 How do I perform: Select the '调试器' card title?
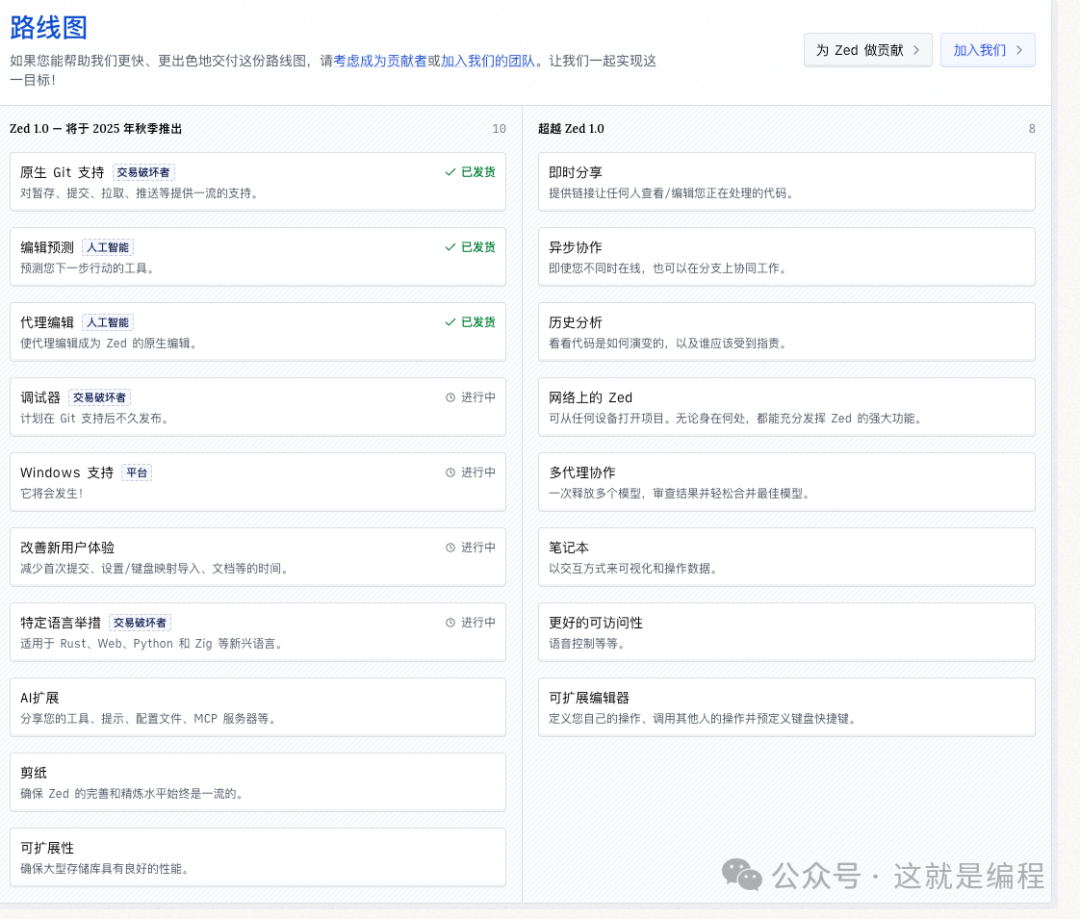point(40,397)
